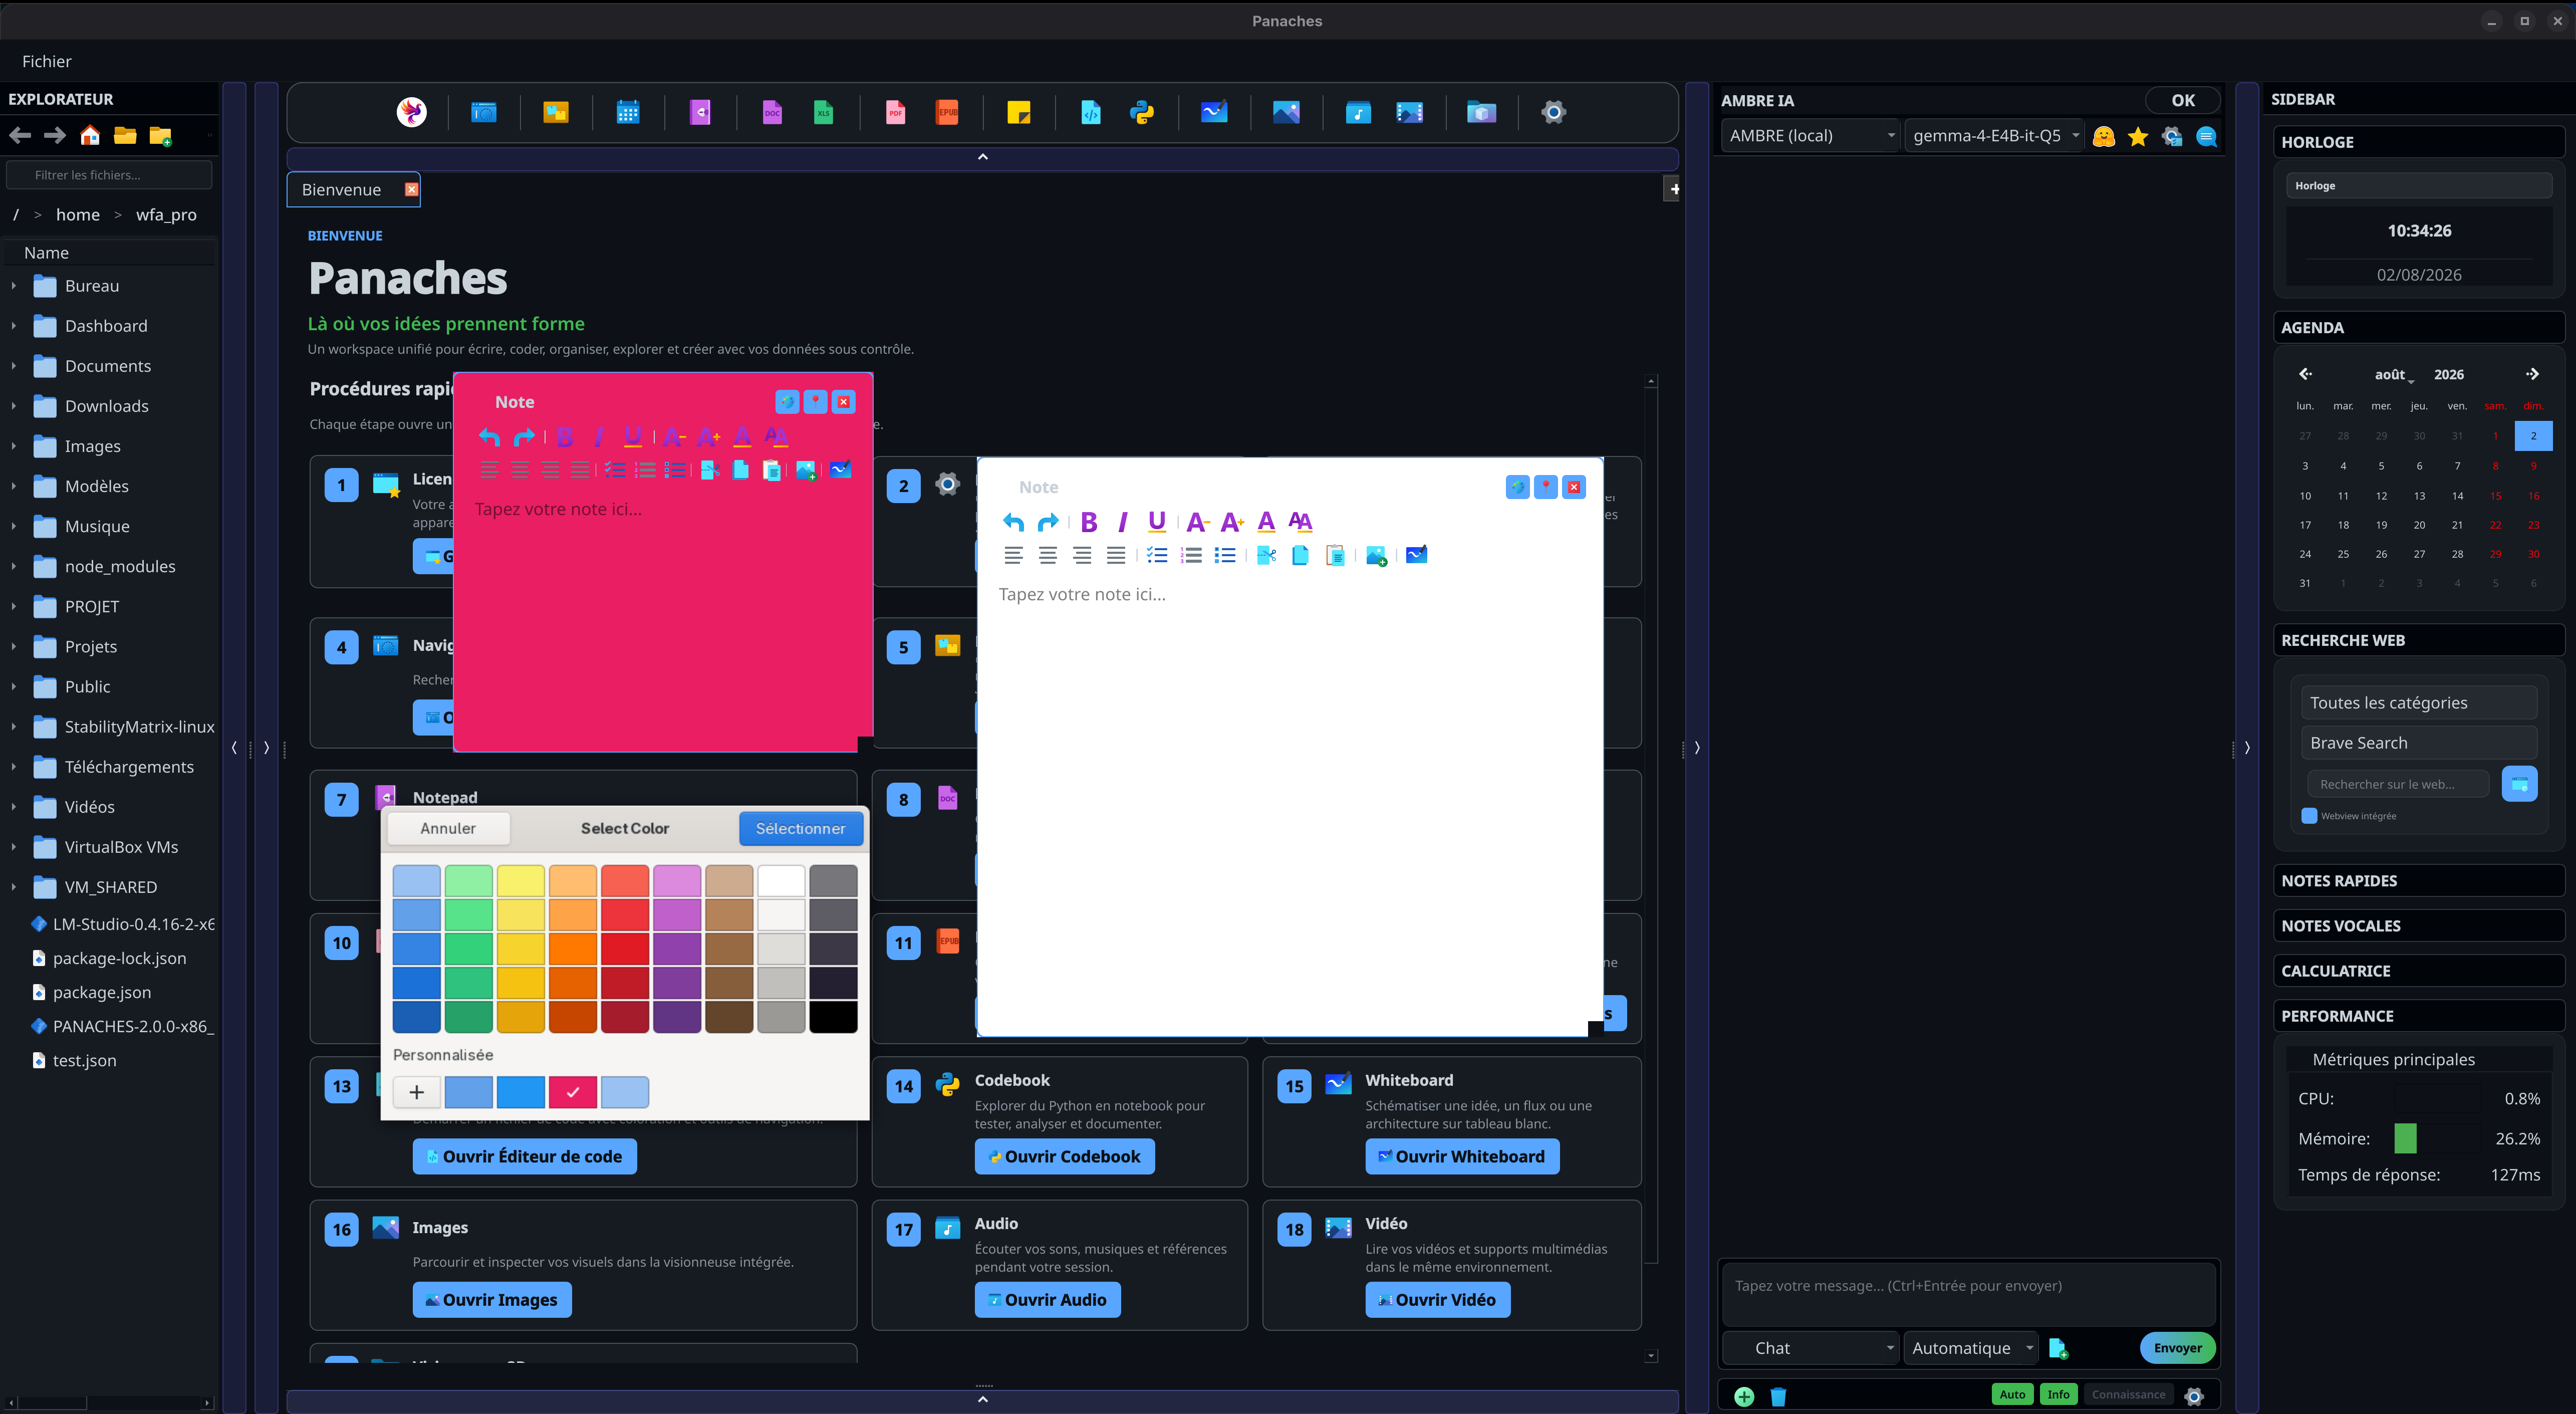Open the AMBRE (local) provider dropdown
This screenshot has width=2576, height=1414.
[1811, 136]
